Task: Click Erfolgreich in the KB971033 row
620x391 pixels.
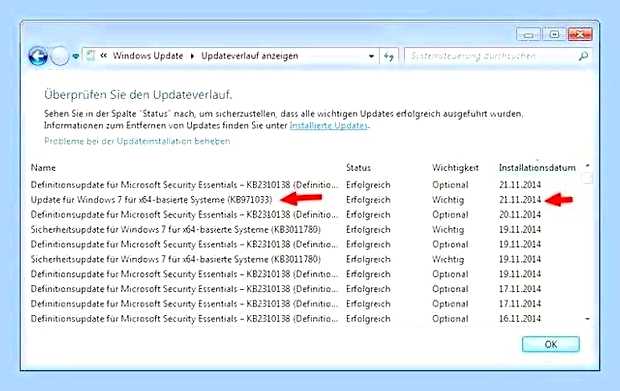Action: tap(368, 200)
